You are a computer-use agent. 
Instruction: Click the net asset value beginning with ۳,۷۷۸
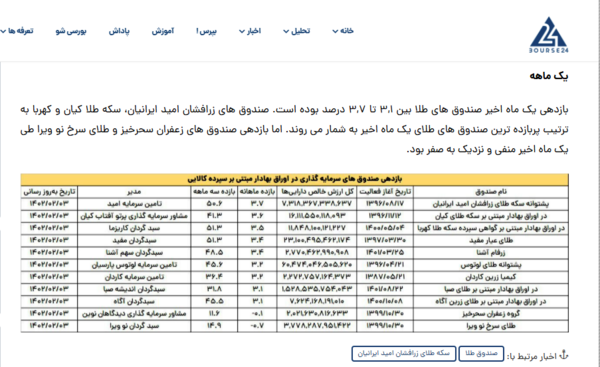pos(317,326)
